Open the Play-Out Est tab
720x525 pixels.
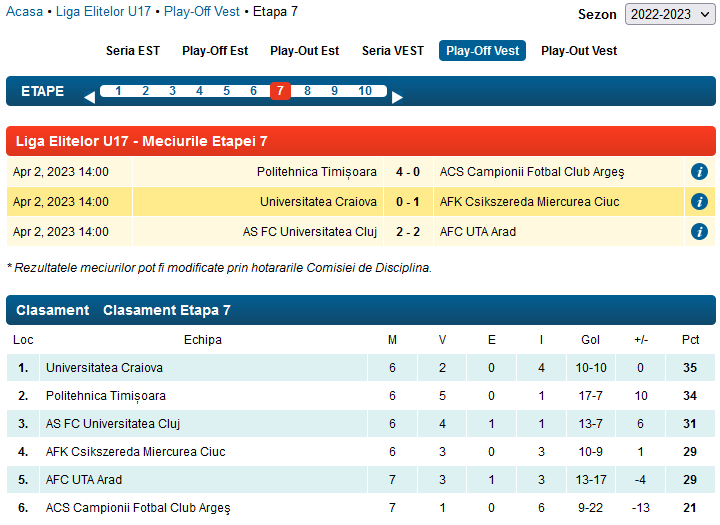pyautogui.click(x=304, y=51)
